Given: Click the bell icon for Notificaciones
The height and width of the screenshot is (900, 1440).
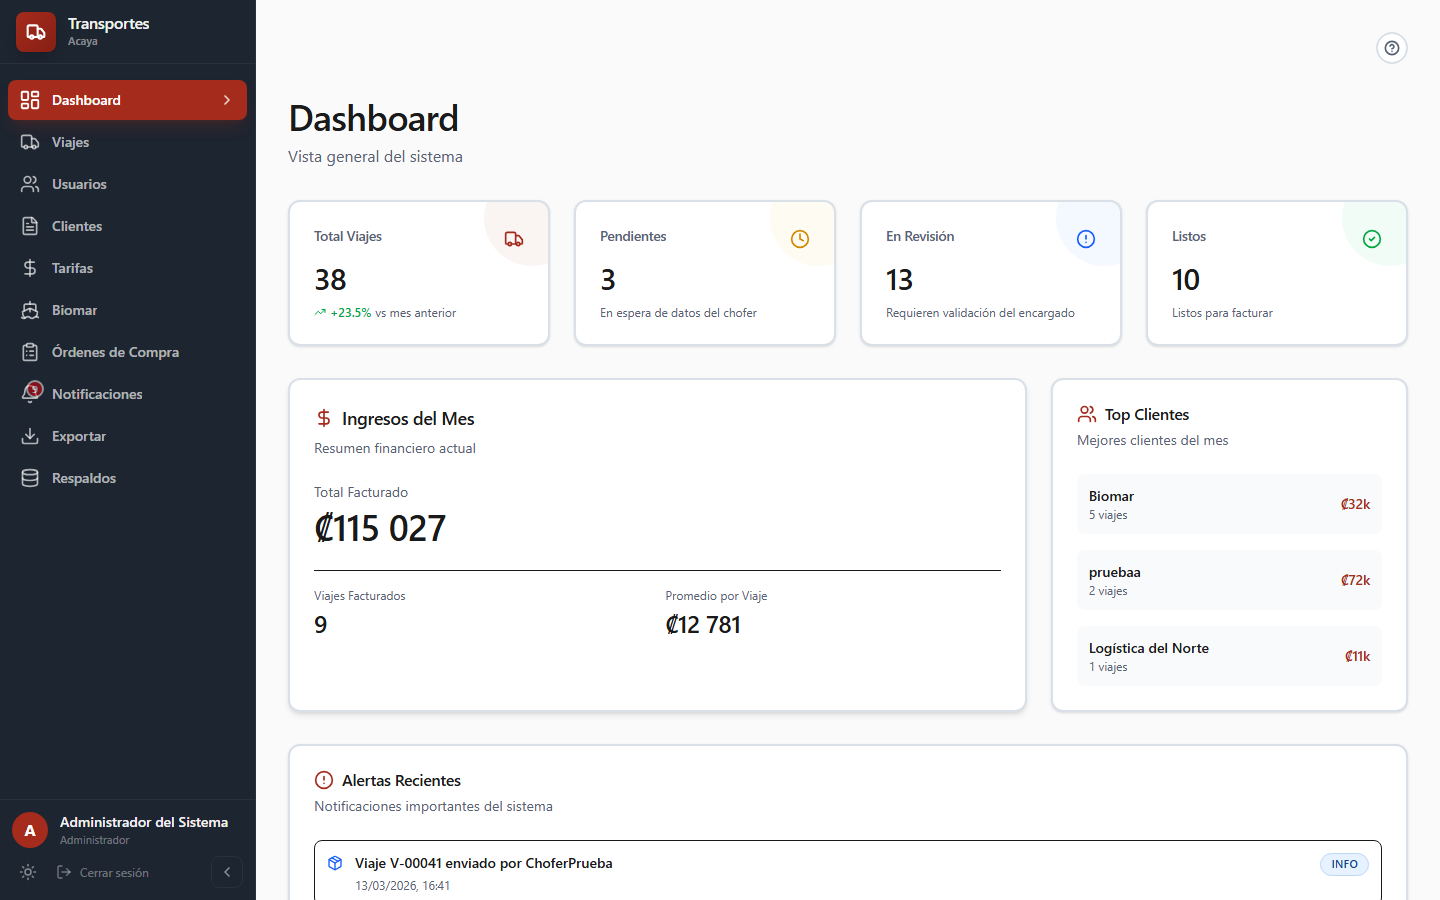Looking at the screenshot, I should pos(29,393).
